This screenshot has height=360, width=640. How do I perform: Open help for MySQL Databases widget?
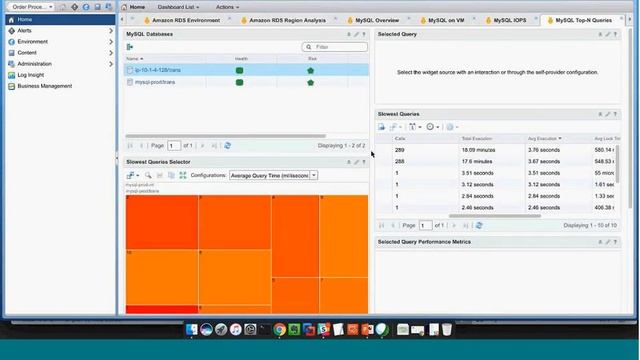(x=364, y=34)
